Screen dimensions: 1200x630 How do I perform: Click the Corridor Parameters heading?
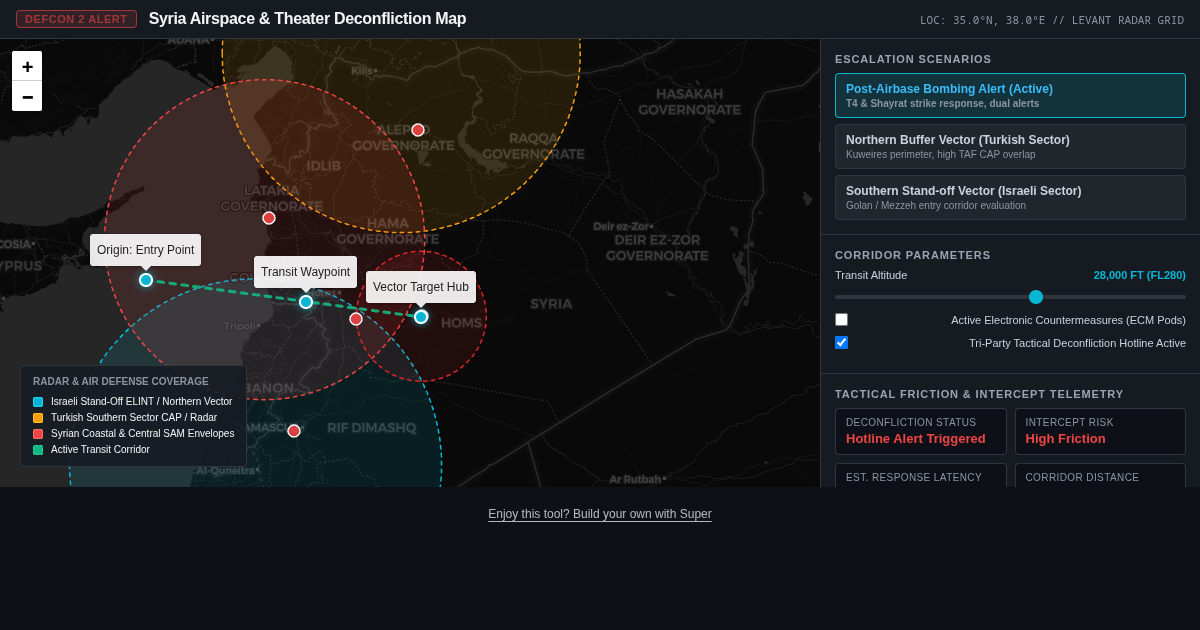(913, 255)
